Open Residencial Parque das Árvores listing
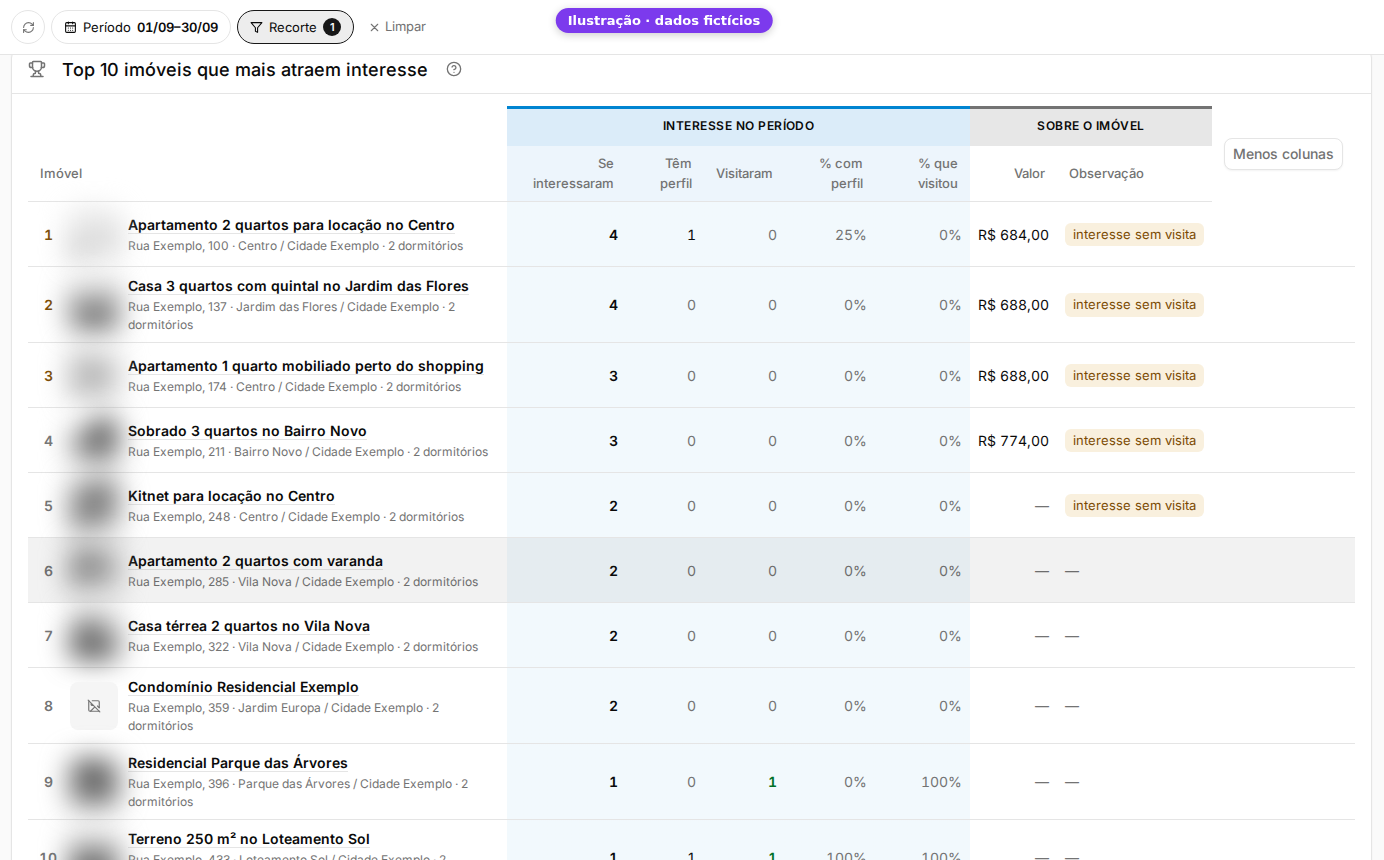The width and height of the screenshot is (1384, 860). coord(238,763)
